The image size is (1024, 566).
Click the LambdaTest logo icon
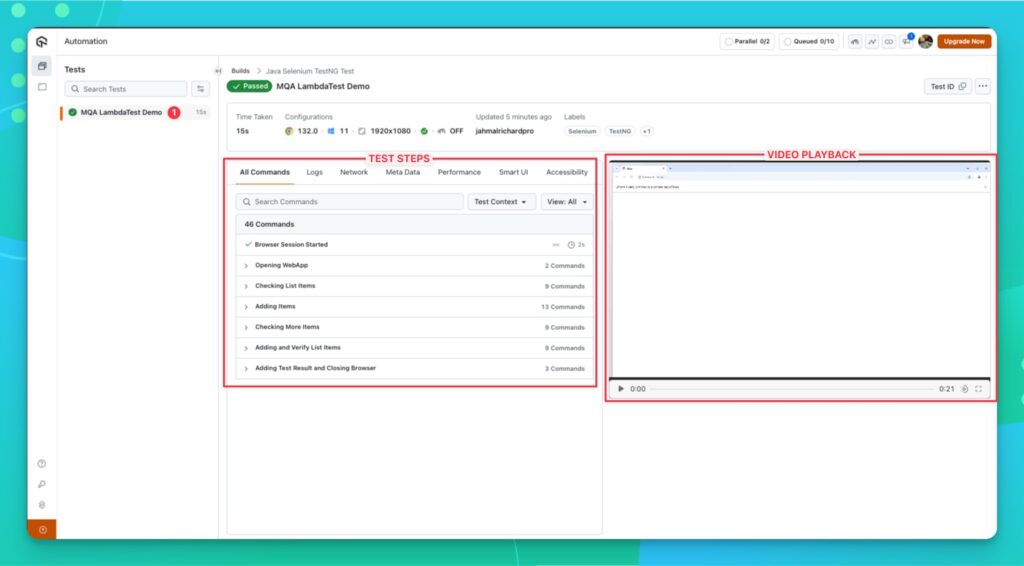pos(42,41)
